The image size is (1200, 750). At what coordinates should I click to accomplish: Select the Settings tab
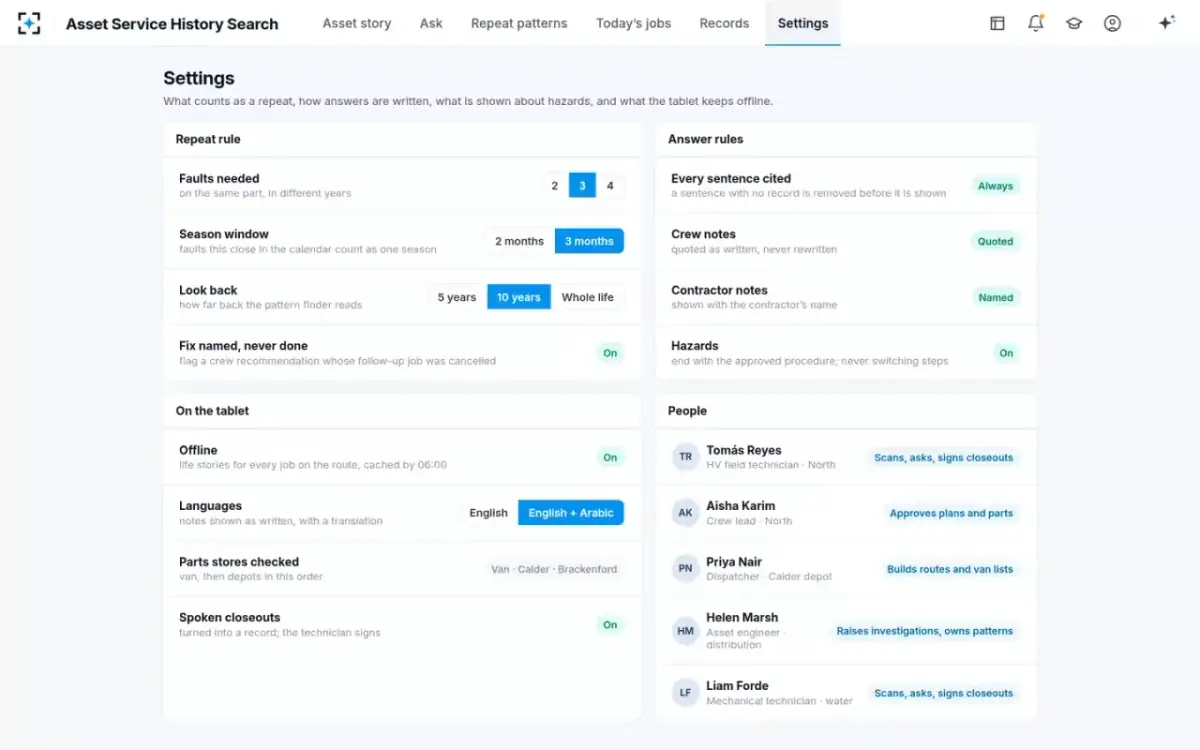pyautogui.click(x=803, y=23)
